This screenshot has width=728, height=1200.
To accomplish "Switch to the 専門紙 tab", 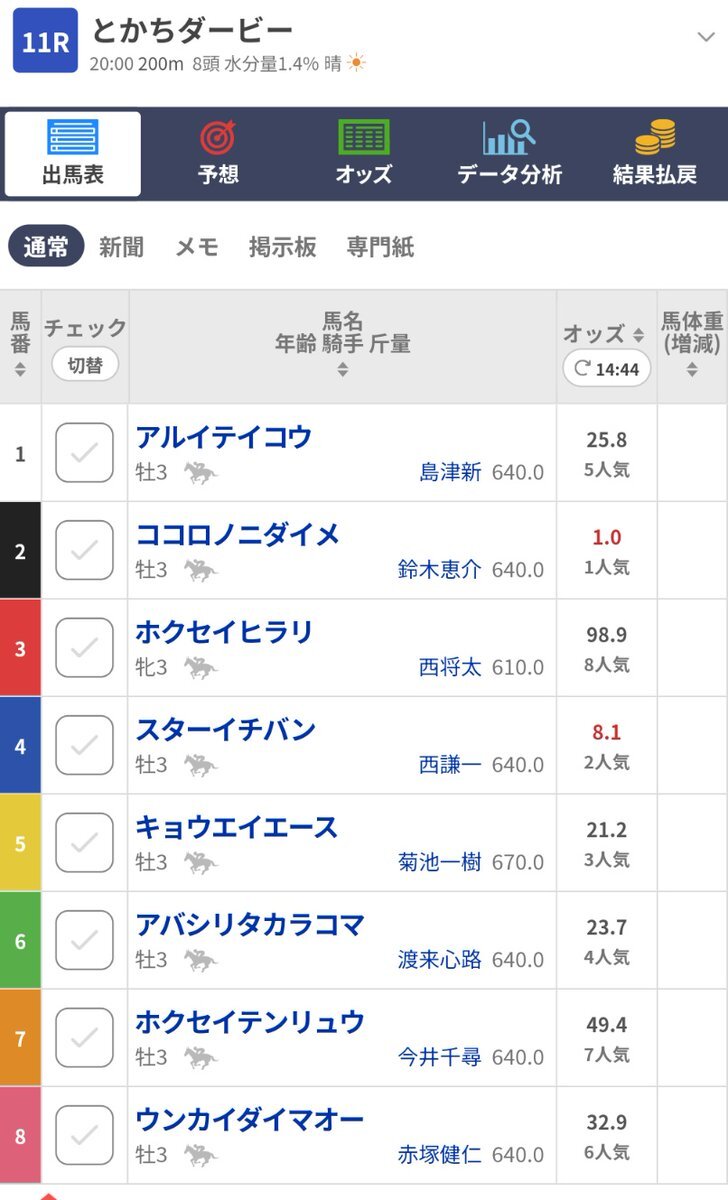I will pyautogui.click(x=380, y=247).
